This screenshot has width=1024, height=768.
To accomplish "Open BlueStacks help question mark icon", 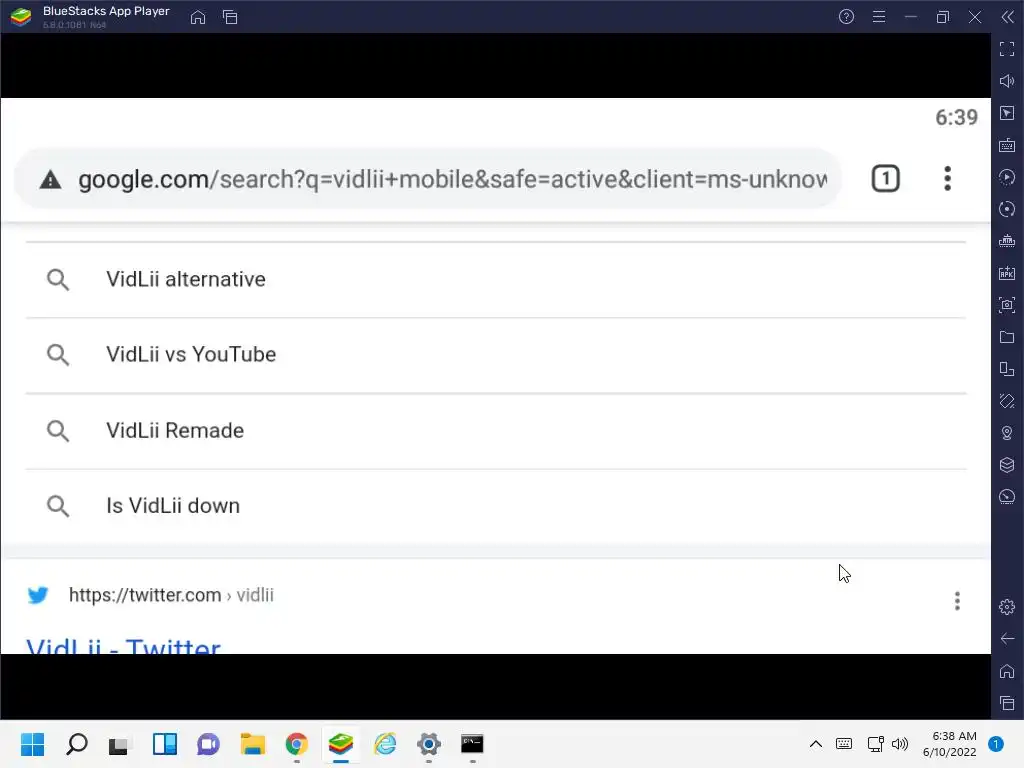I will (x=846, y=17).
